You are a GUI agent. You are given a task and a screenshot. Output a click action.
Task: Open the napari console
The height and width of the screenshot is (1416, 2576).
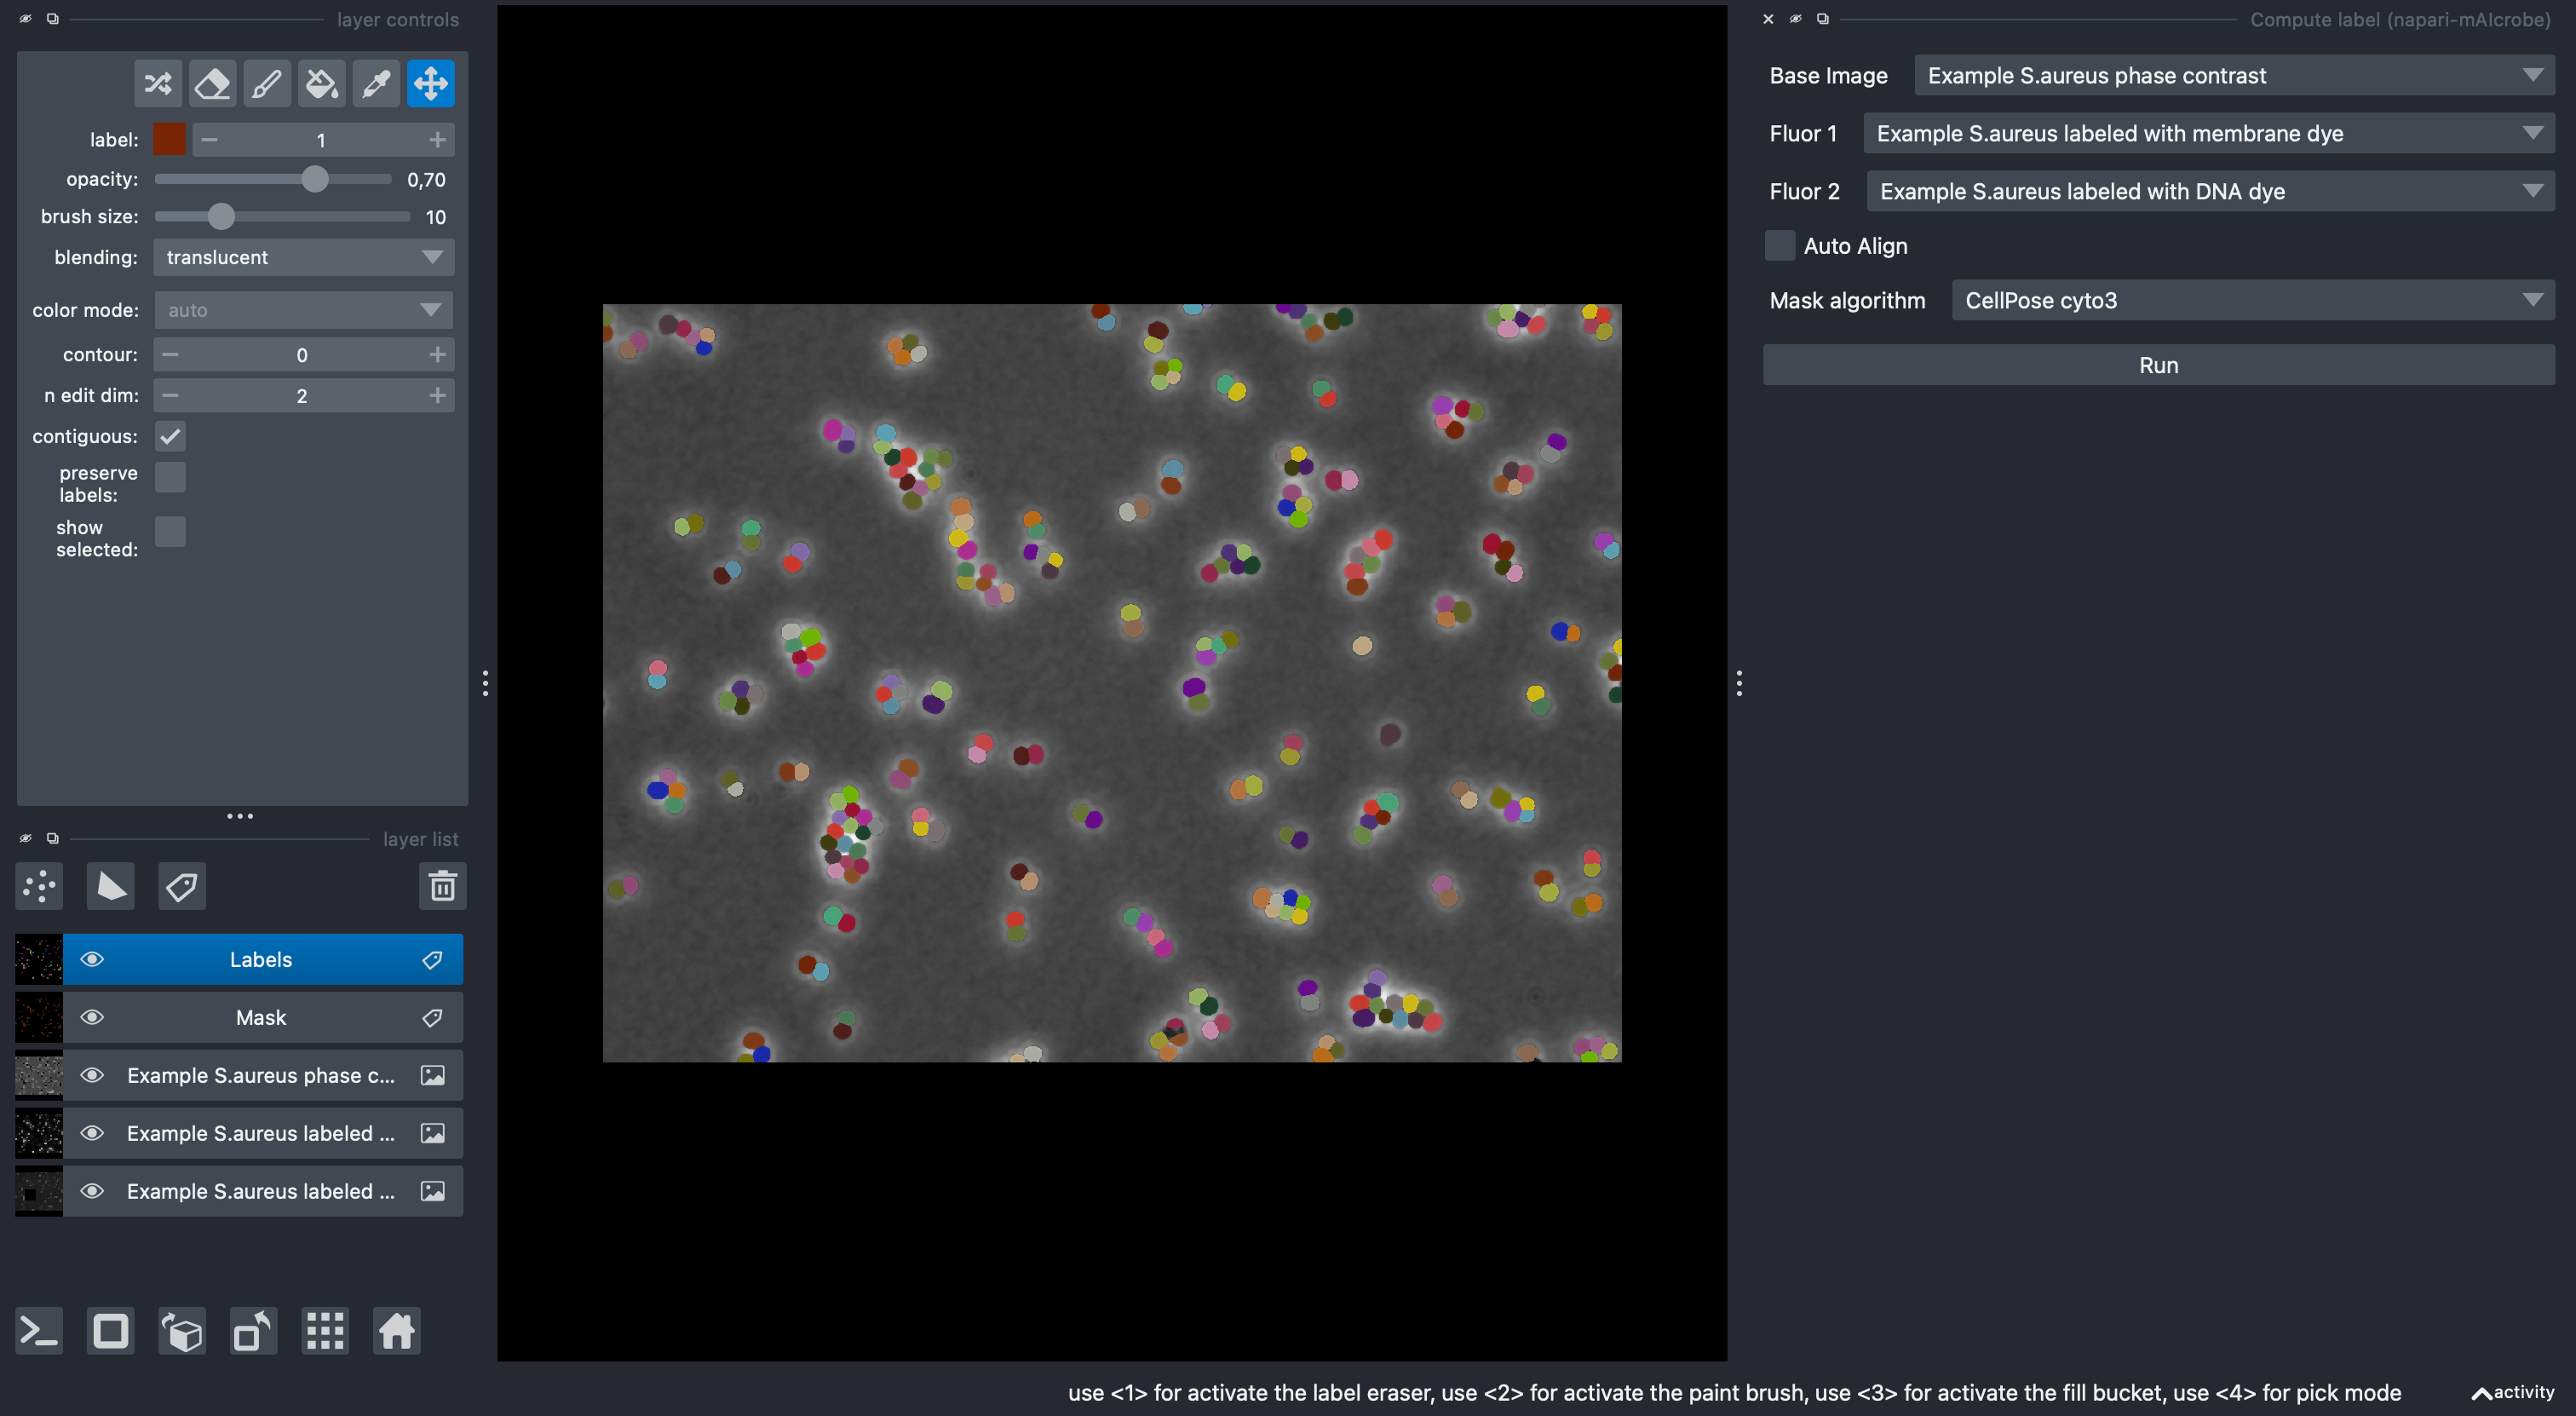(x=40, y=1331)
